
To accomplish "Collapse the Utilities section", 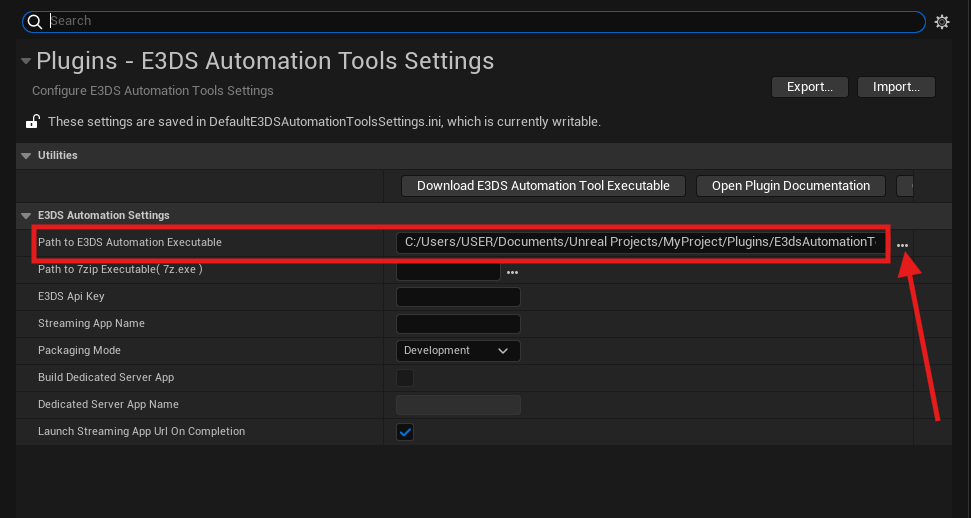I will [26, 156].
